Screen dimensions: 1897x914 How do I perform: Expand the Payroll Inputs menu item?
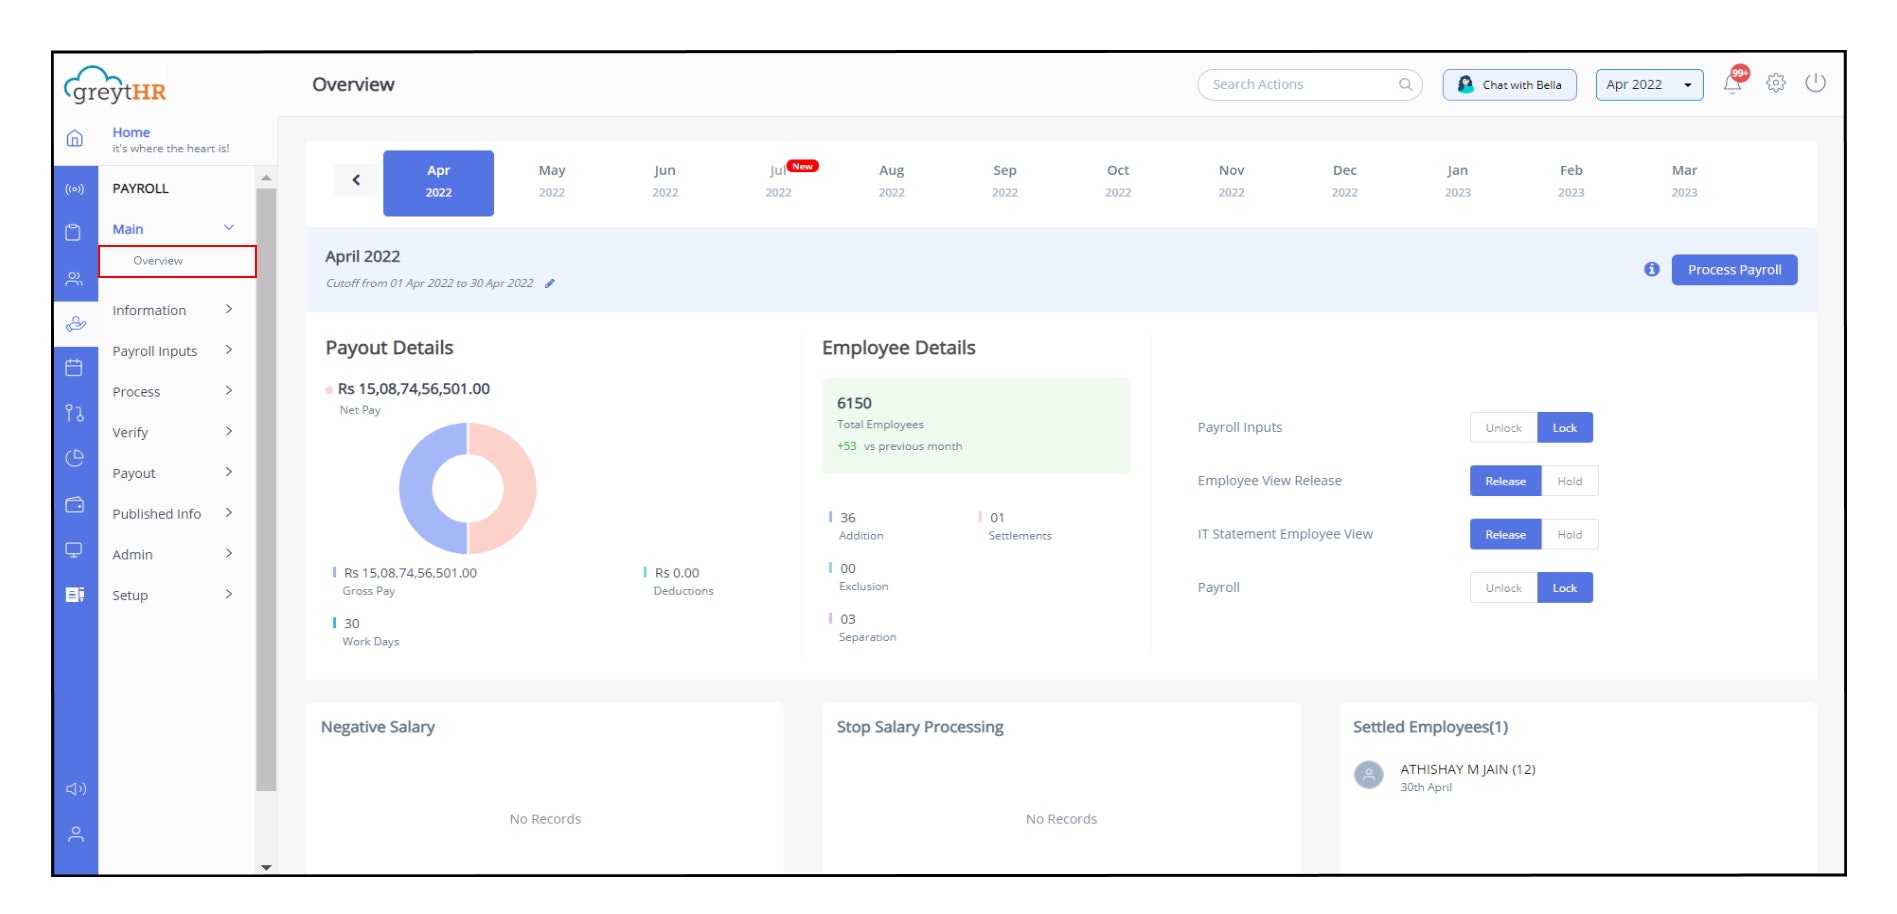click(x=156, y=351)
